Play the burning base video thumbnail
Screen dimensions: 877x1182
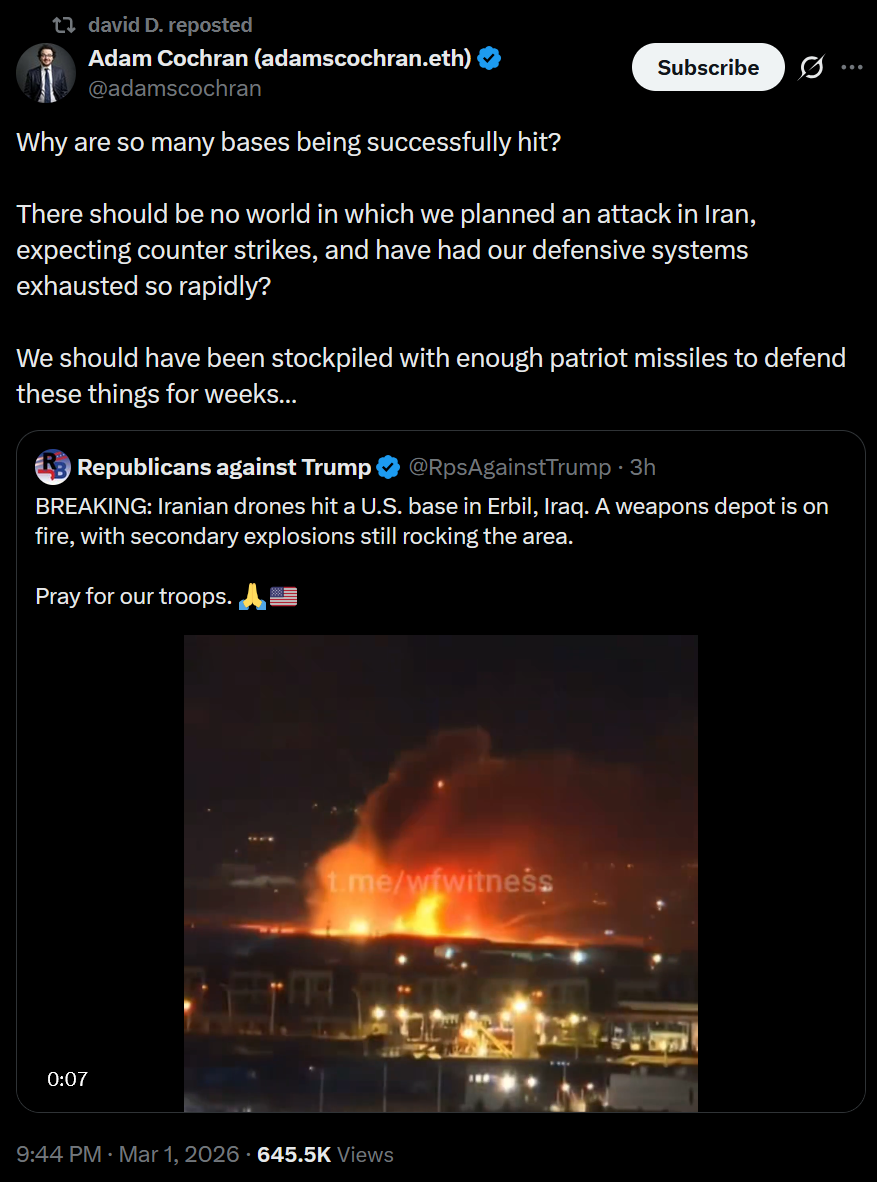click(x=441, y=873)
